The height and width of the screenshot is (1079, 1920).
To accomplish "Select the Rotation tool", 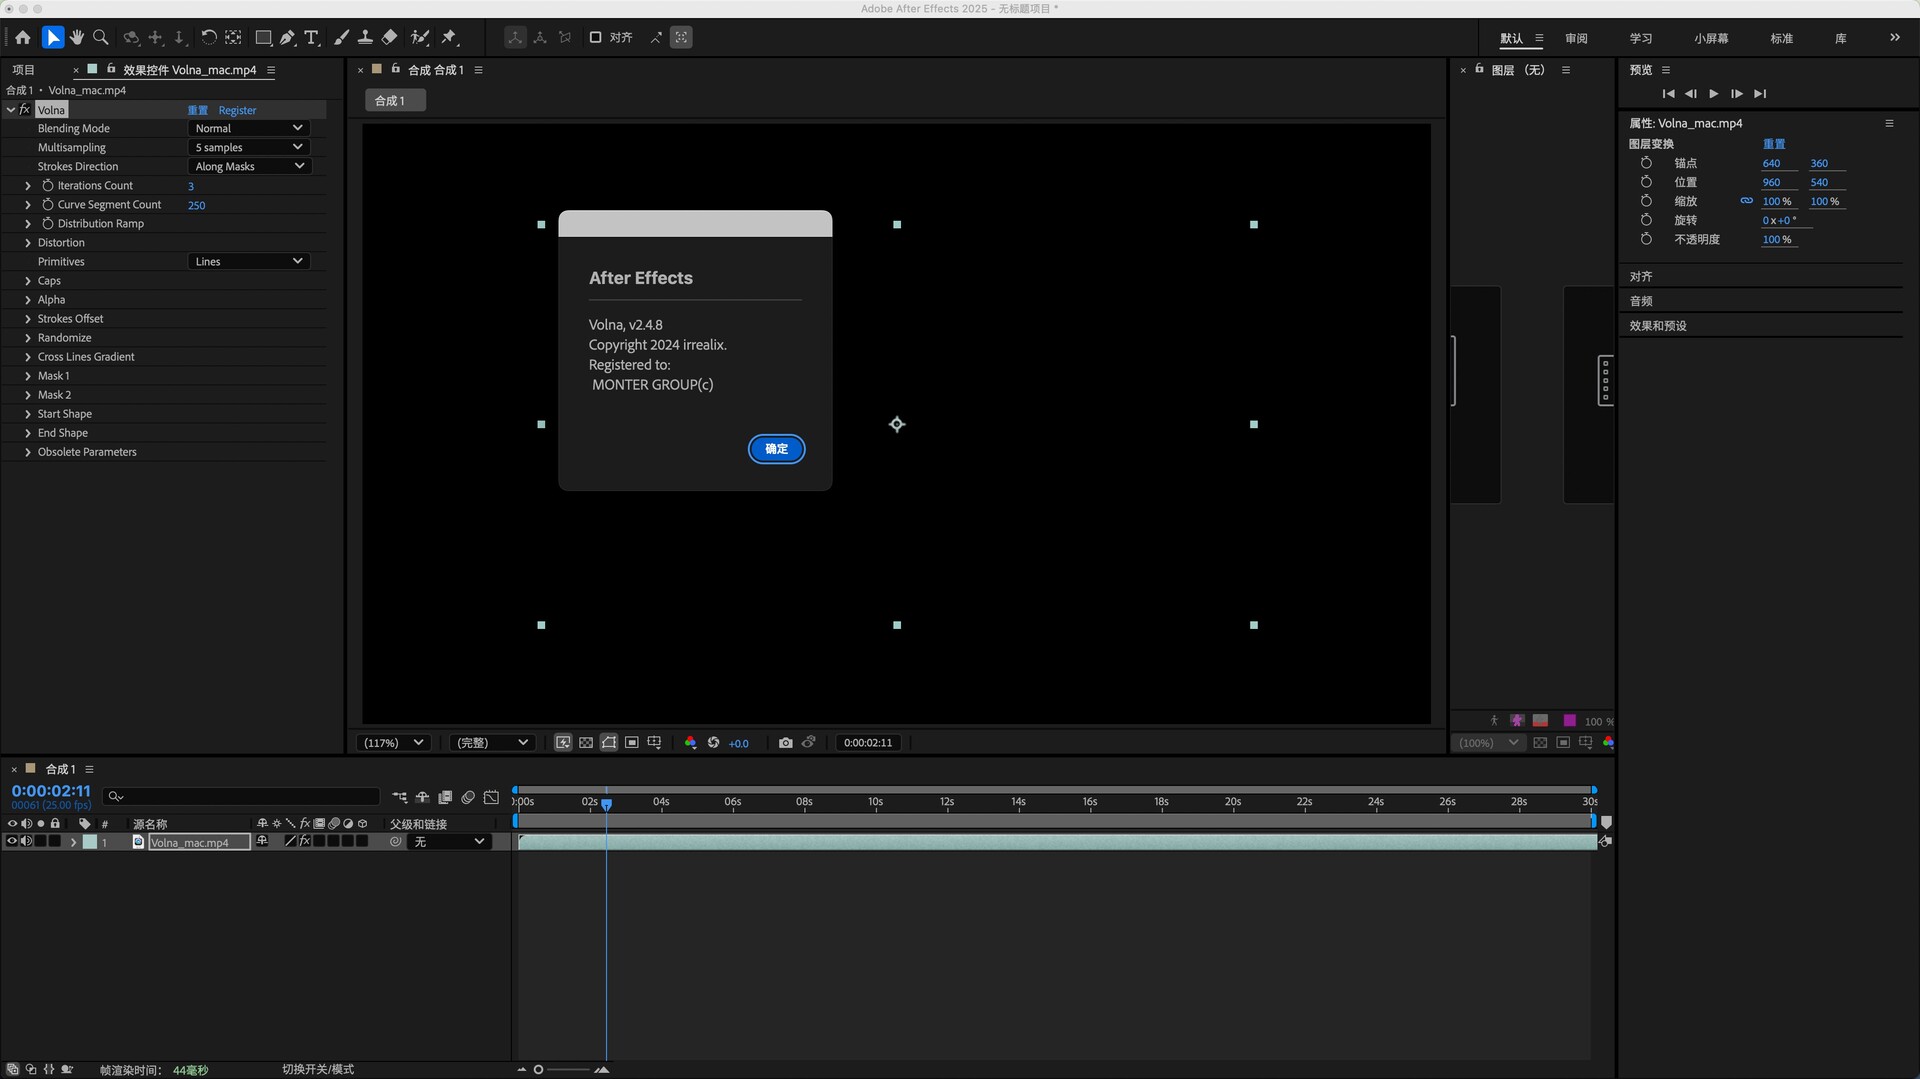I will click(208, 38).
